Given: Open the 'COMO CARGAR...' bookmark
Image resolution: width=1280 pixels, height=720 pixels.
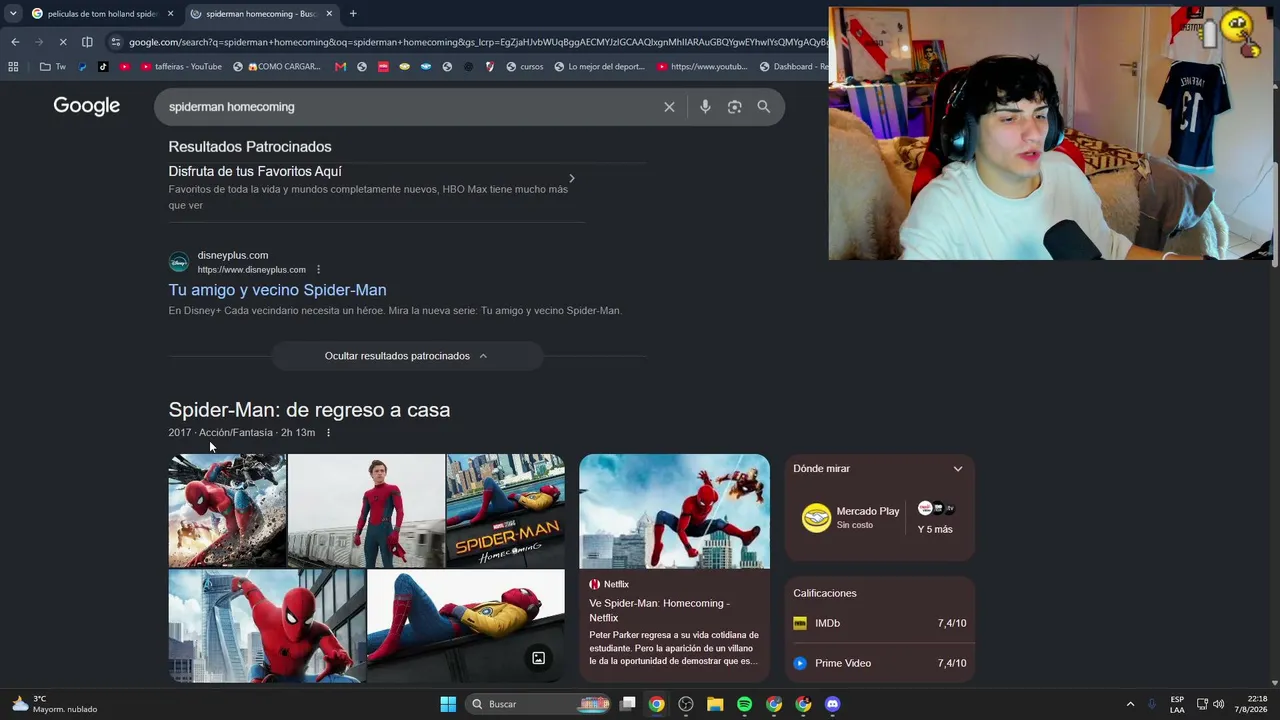Looking at the screenshot, I should [277, 67].
